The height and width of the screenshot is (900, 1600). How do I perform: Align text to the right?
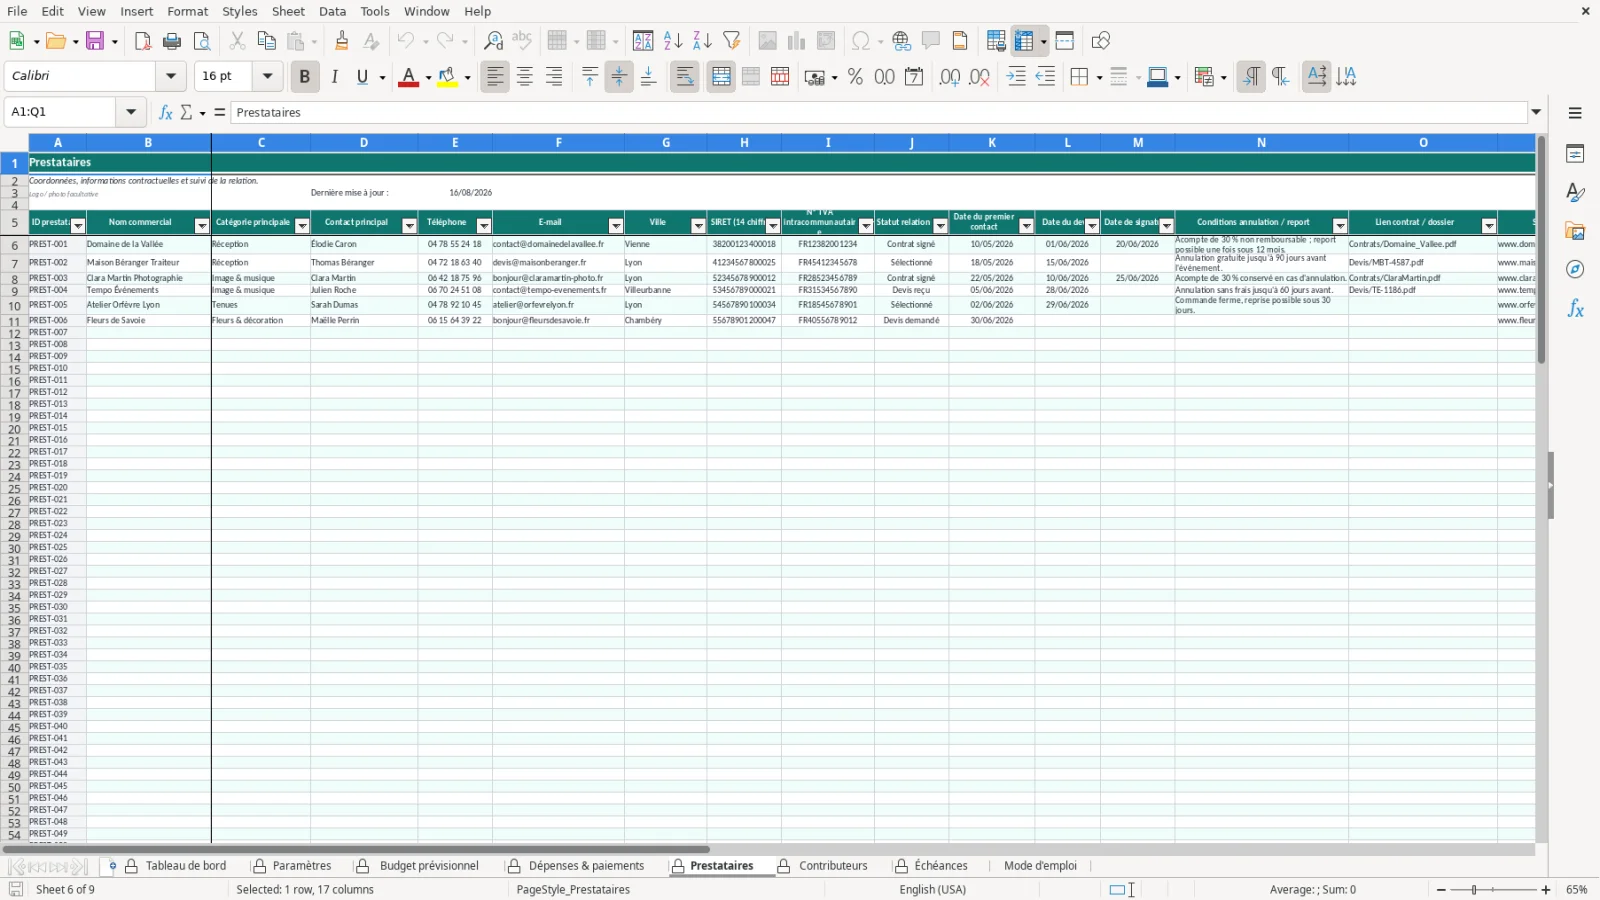tap(554, 77)
